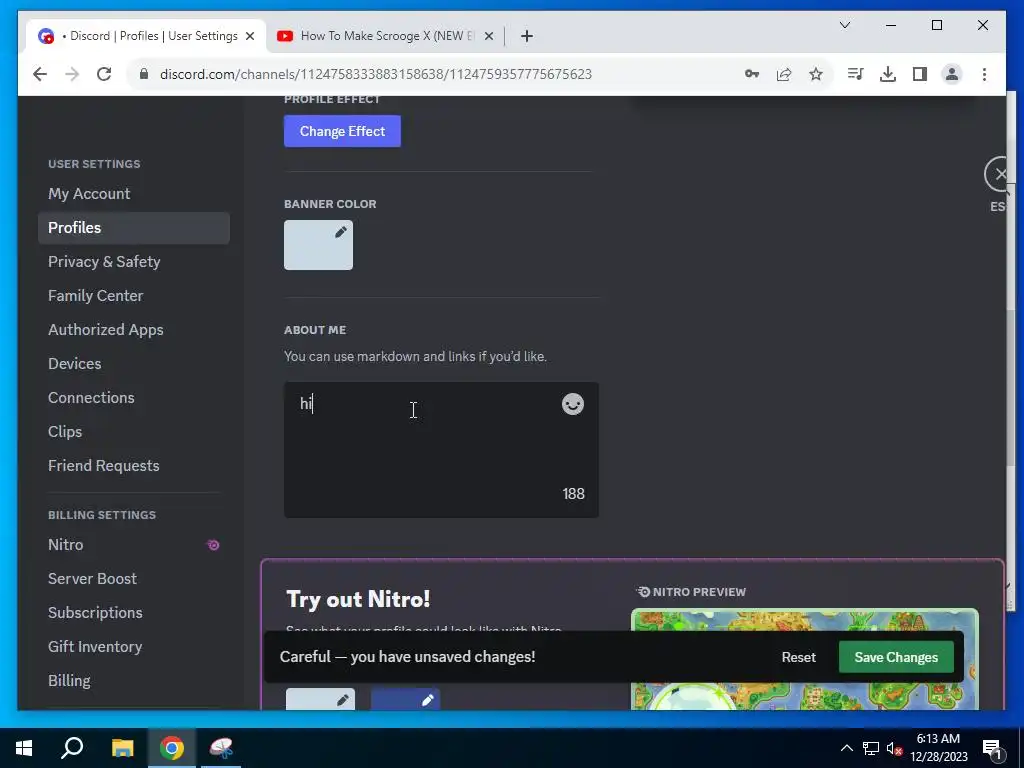Open Chrome profile avatar menu
Screen dimensions: 1024x768
952,74
